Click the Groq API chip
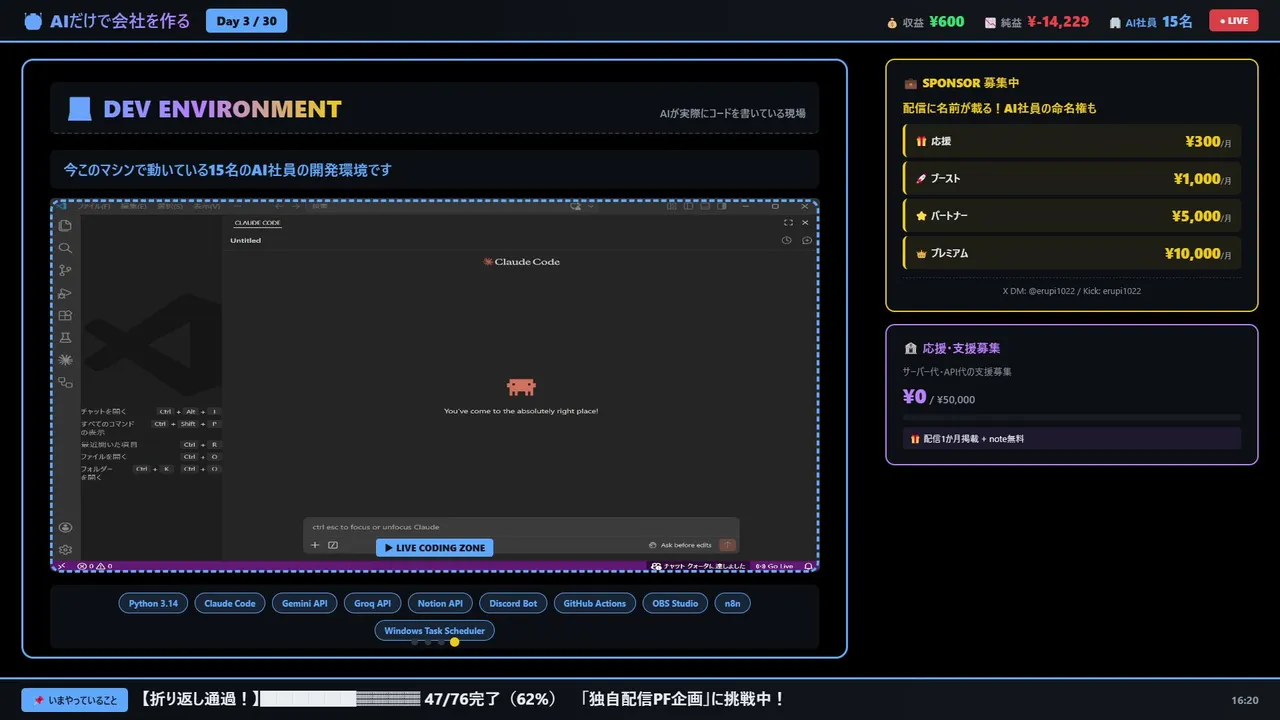1280x720 pixels. 372,603
